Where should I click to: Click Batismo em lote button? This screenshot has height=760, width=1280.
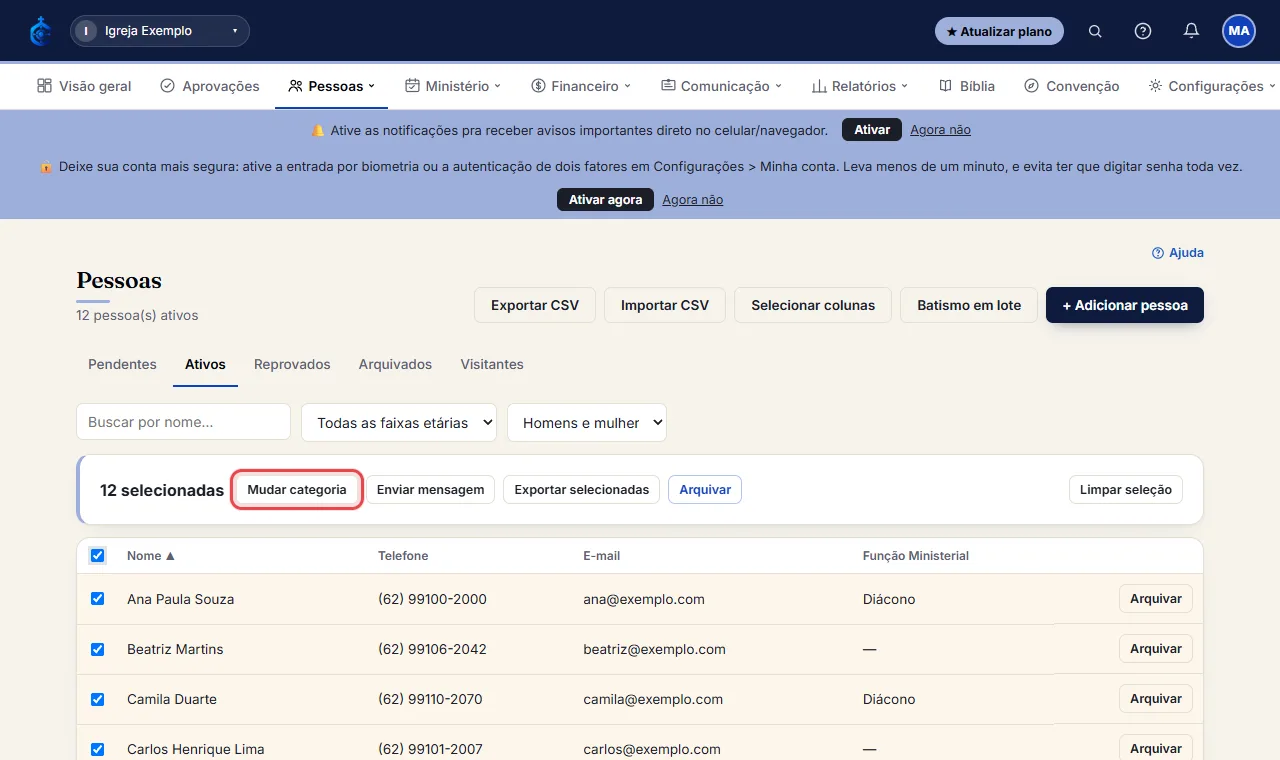969,305
